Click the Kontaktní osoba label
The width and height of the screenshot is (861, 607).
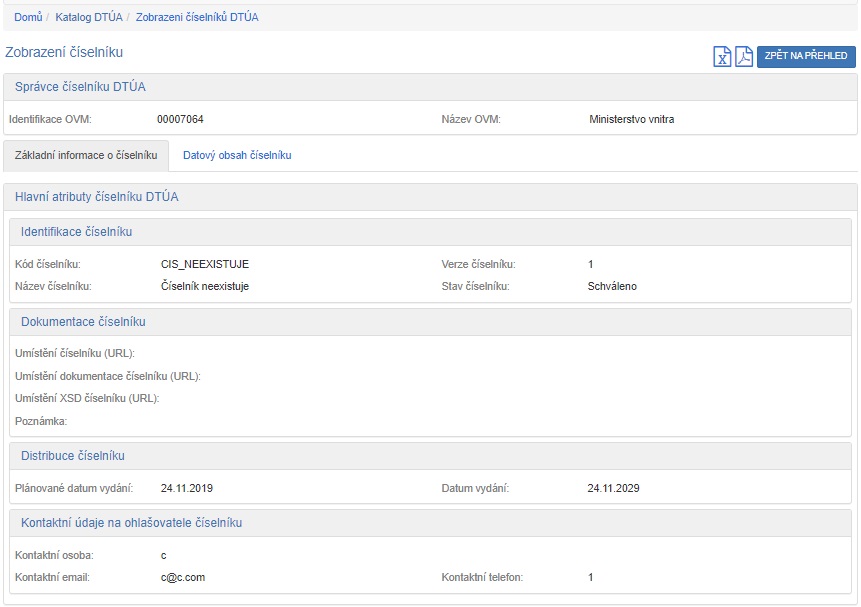tap(54, 555)
